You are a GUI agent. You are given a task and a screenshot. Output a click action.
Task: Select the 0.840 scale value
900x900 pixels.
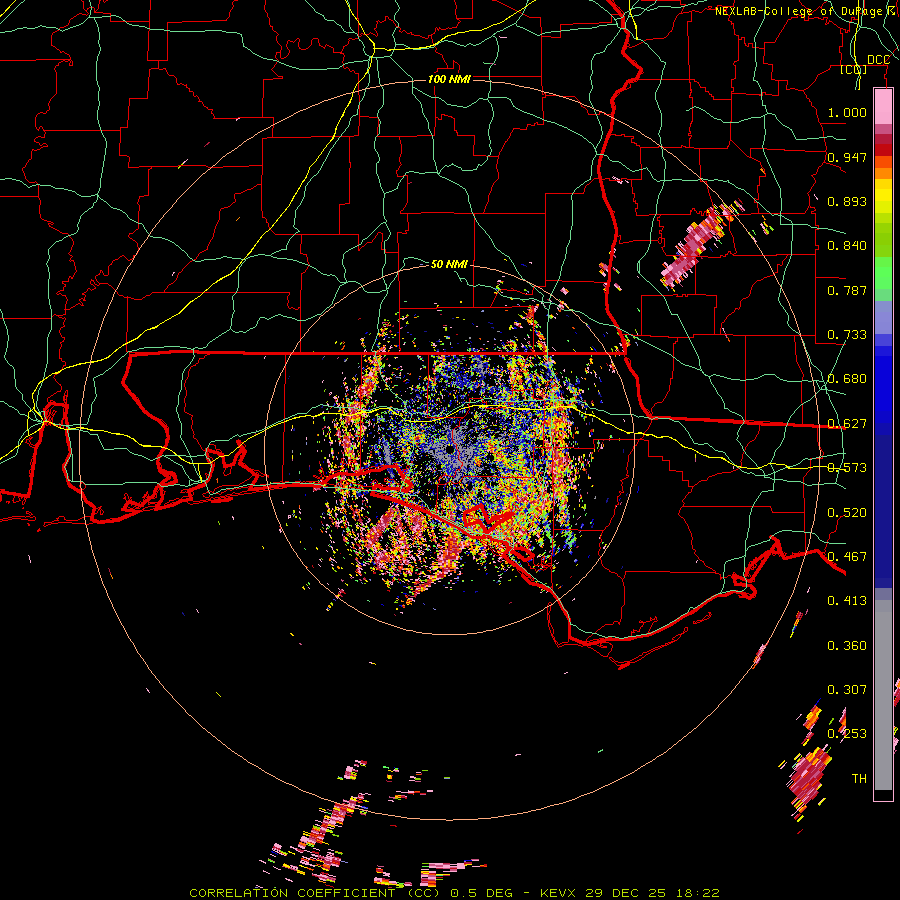click(x=847, y=246)
